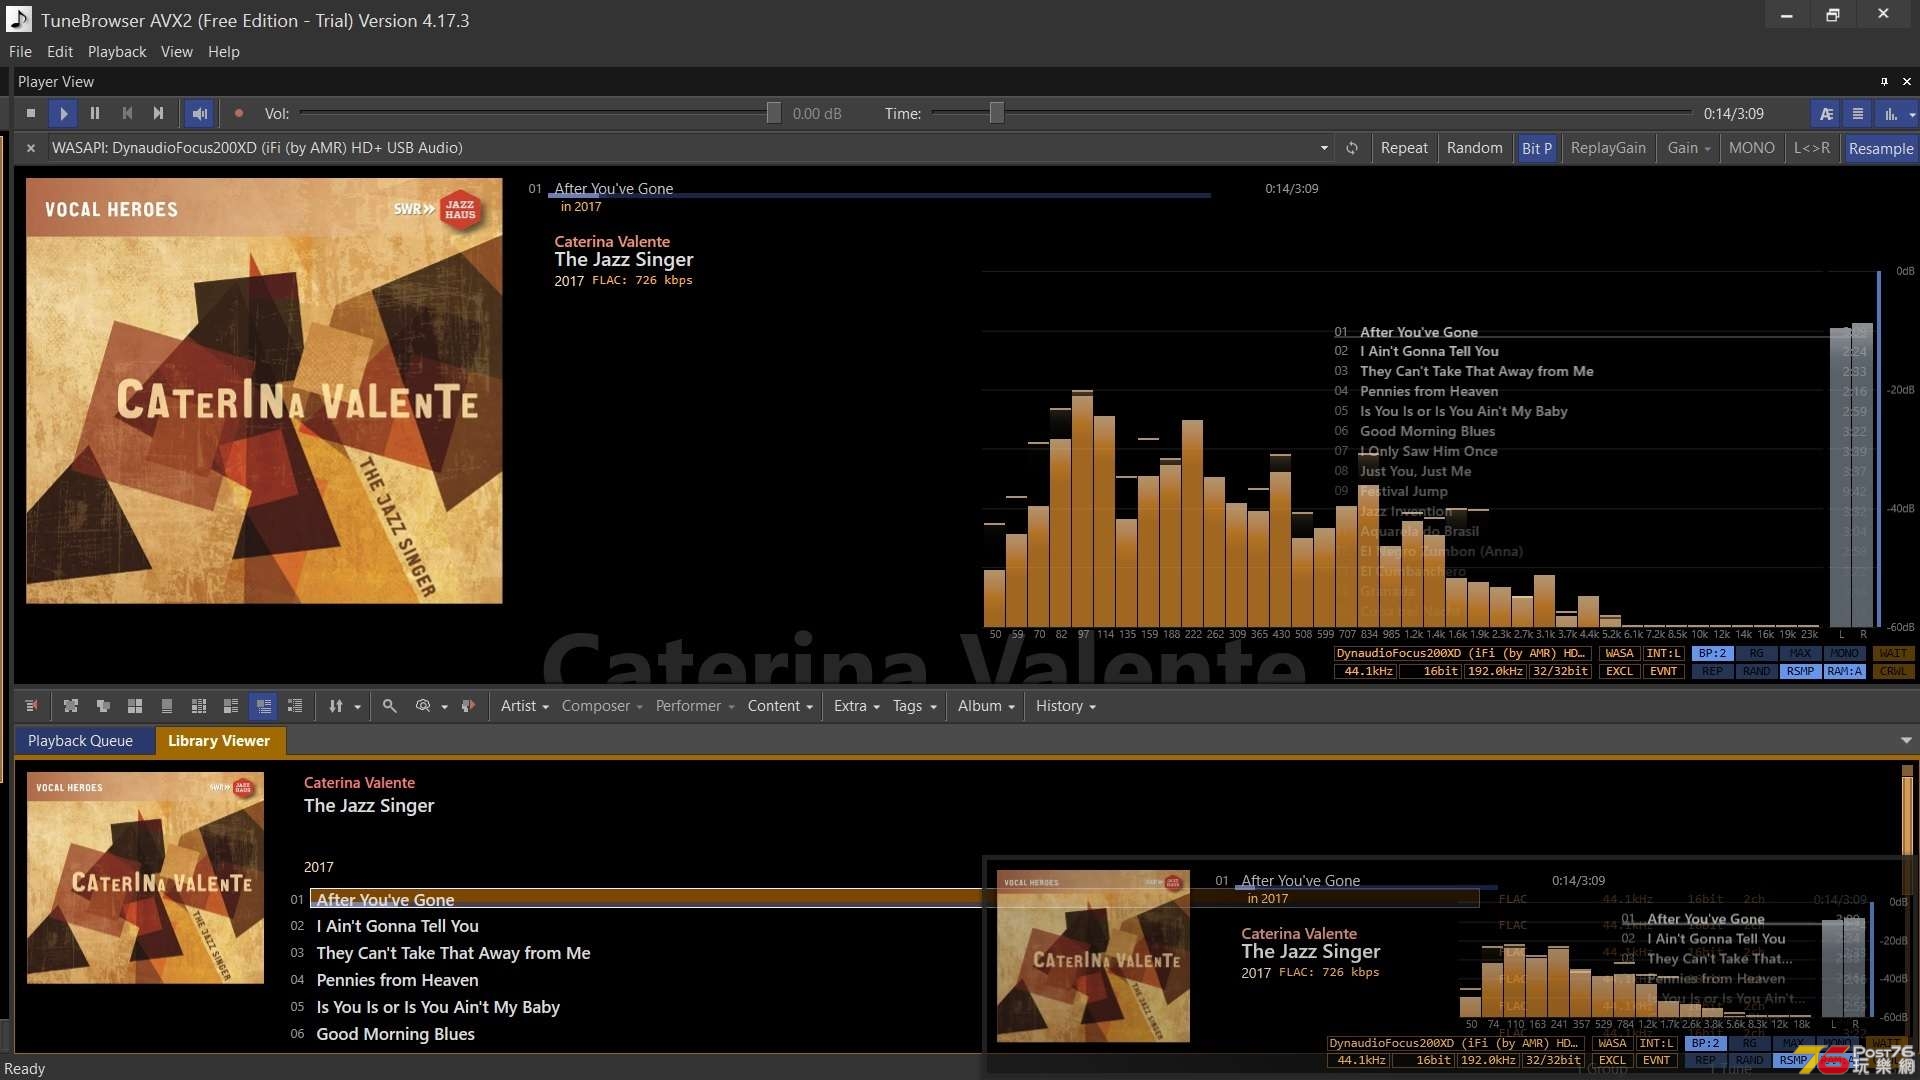The image size is (1920, 1080).
Task: Expand the sort order dropdown arrow
Action: pyautogui.click(x=357, y=707)
